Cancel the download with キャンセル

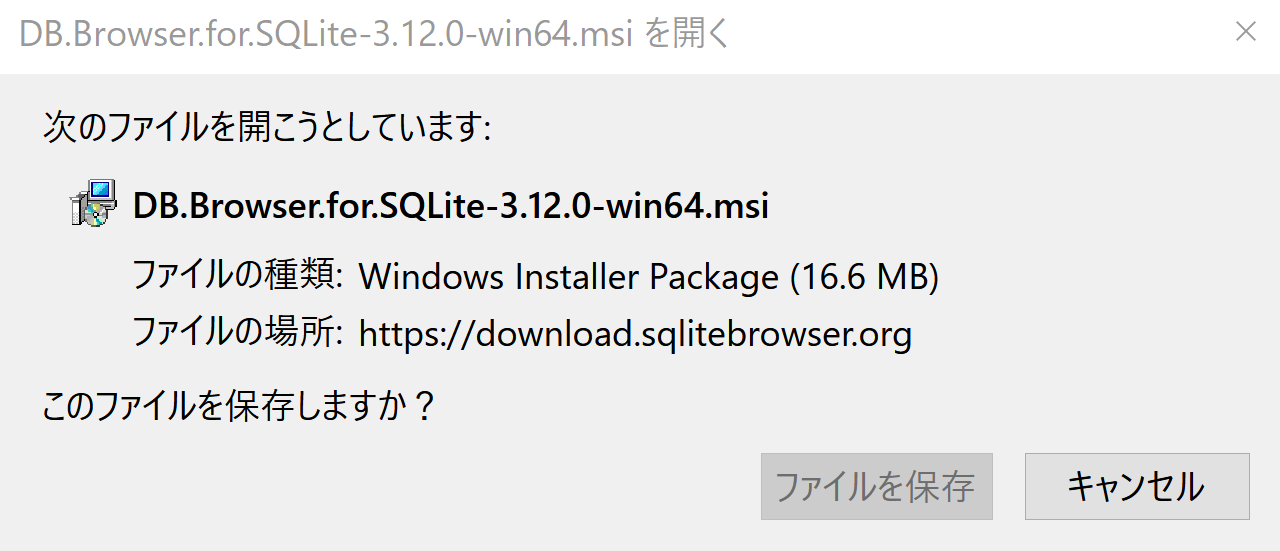coord(1137,487)
